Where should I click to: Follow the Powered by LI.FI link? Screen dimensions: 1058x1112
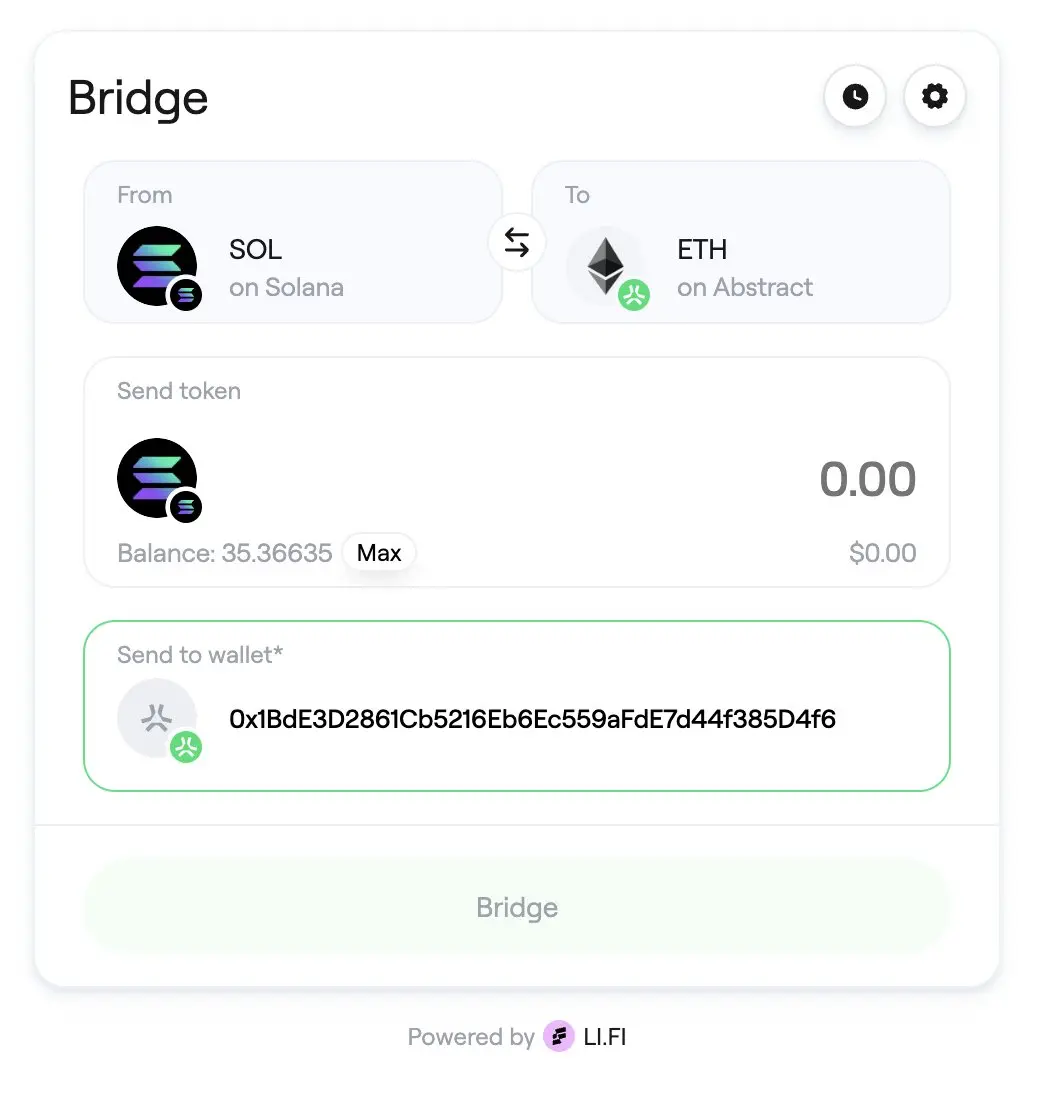tap(517, 1037)
